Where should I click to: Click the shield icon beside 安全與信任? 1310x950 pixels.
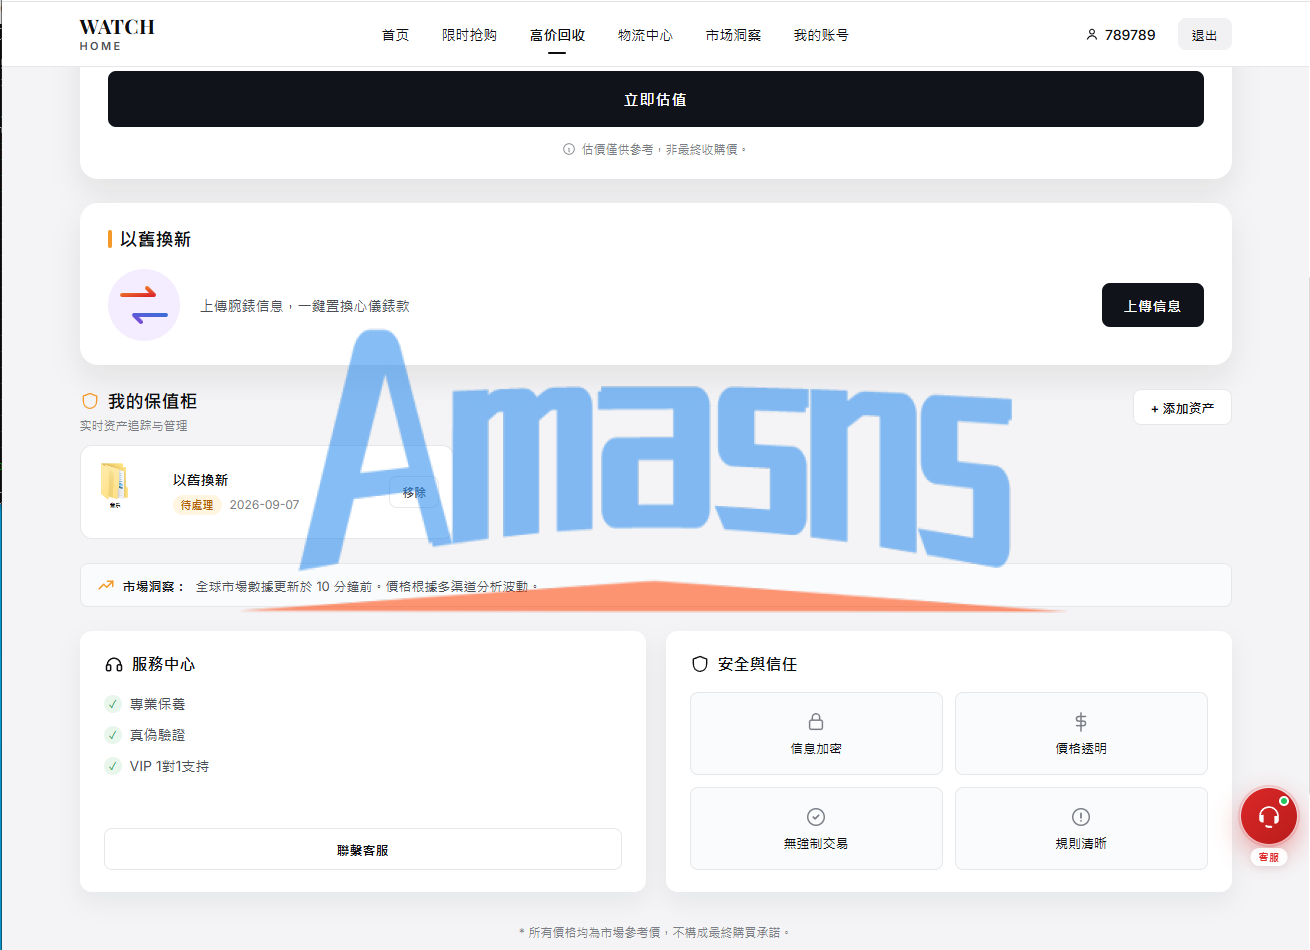click(x=700, y=664)
